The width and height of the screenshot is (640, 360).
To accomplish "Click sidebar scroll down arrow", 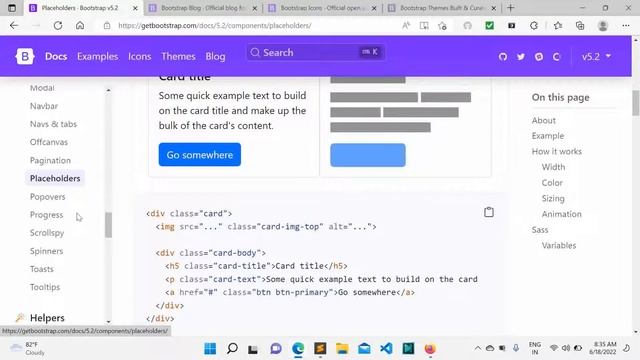I will tap(108, 322).
